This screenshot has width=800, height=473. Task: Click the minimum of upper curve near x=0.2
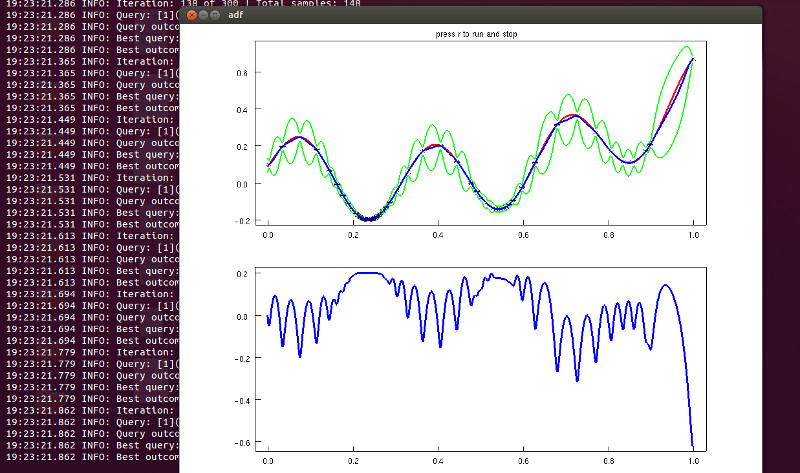(370, 218)
